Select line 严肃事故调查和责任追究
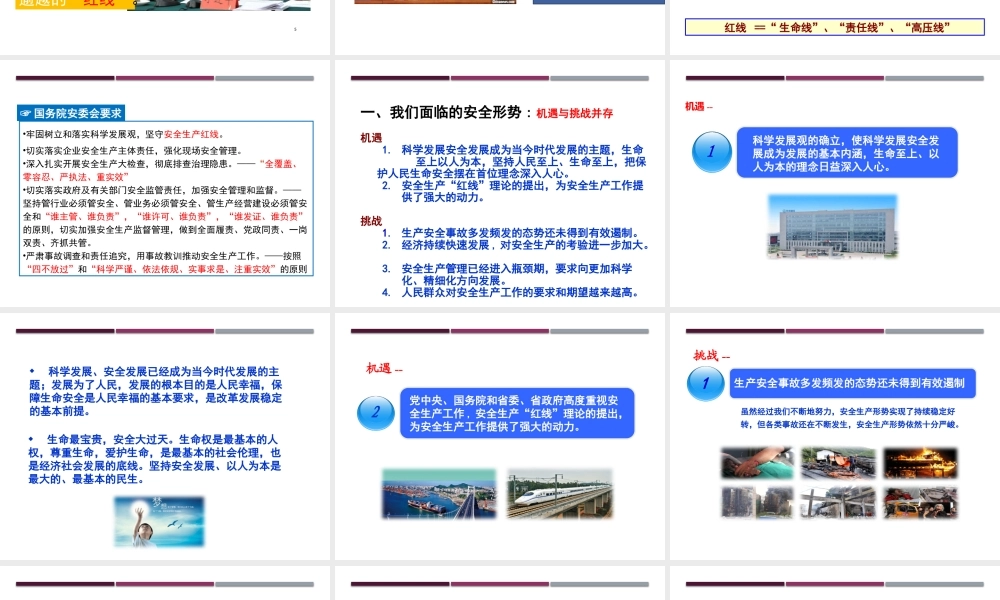This screenshot has width=1000, height=600. point(166,263)
